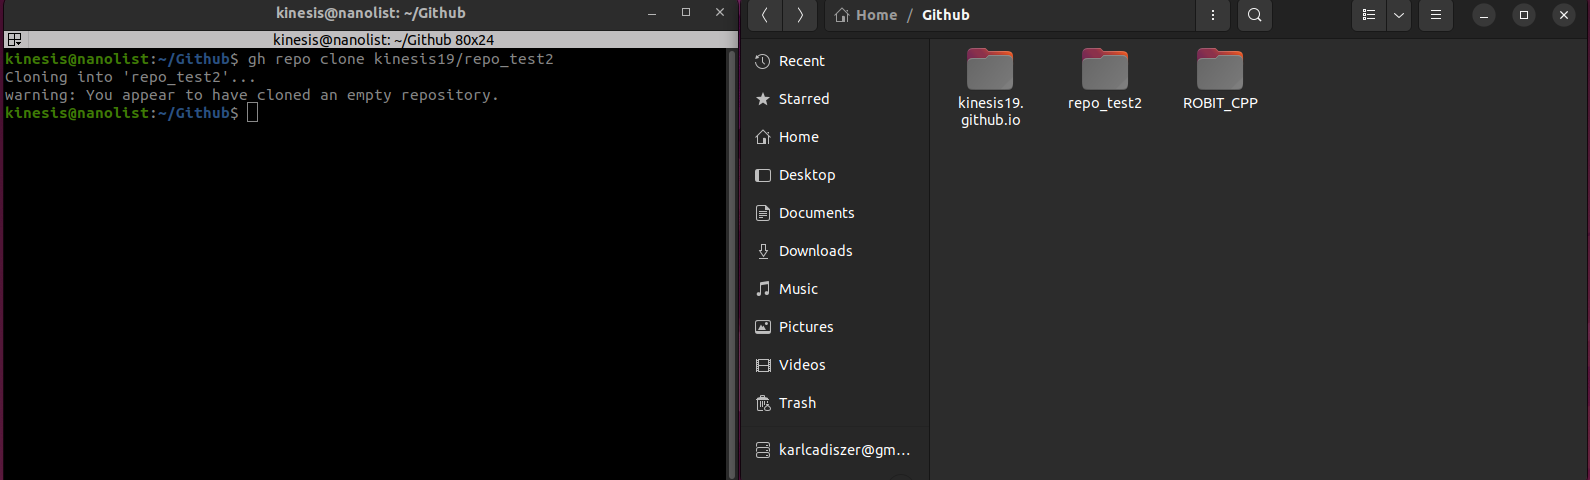Minimize the terminal window
This screenshot has height=480, width=1590.
pos(652,13)
